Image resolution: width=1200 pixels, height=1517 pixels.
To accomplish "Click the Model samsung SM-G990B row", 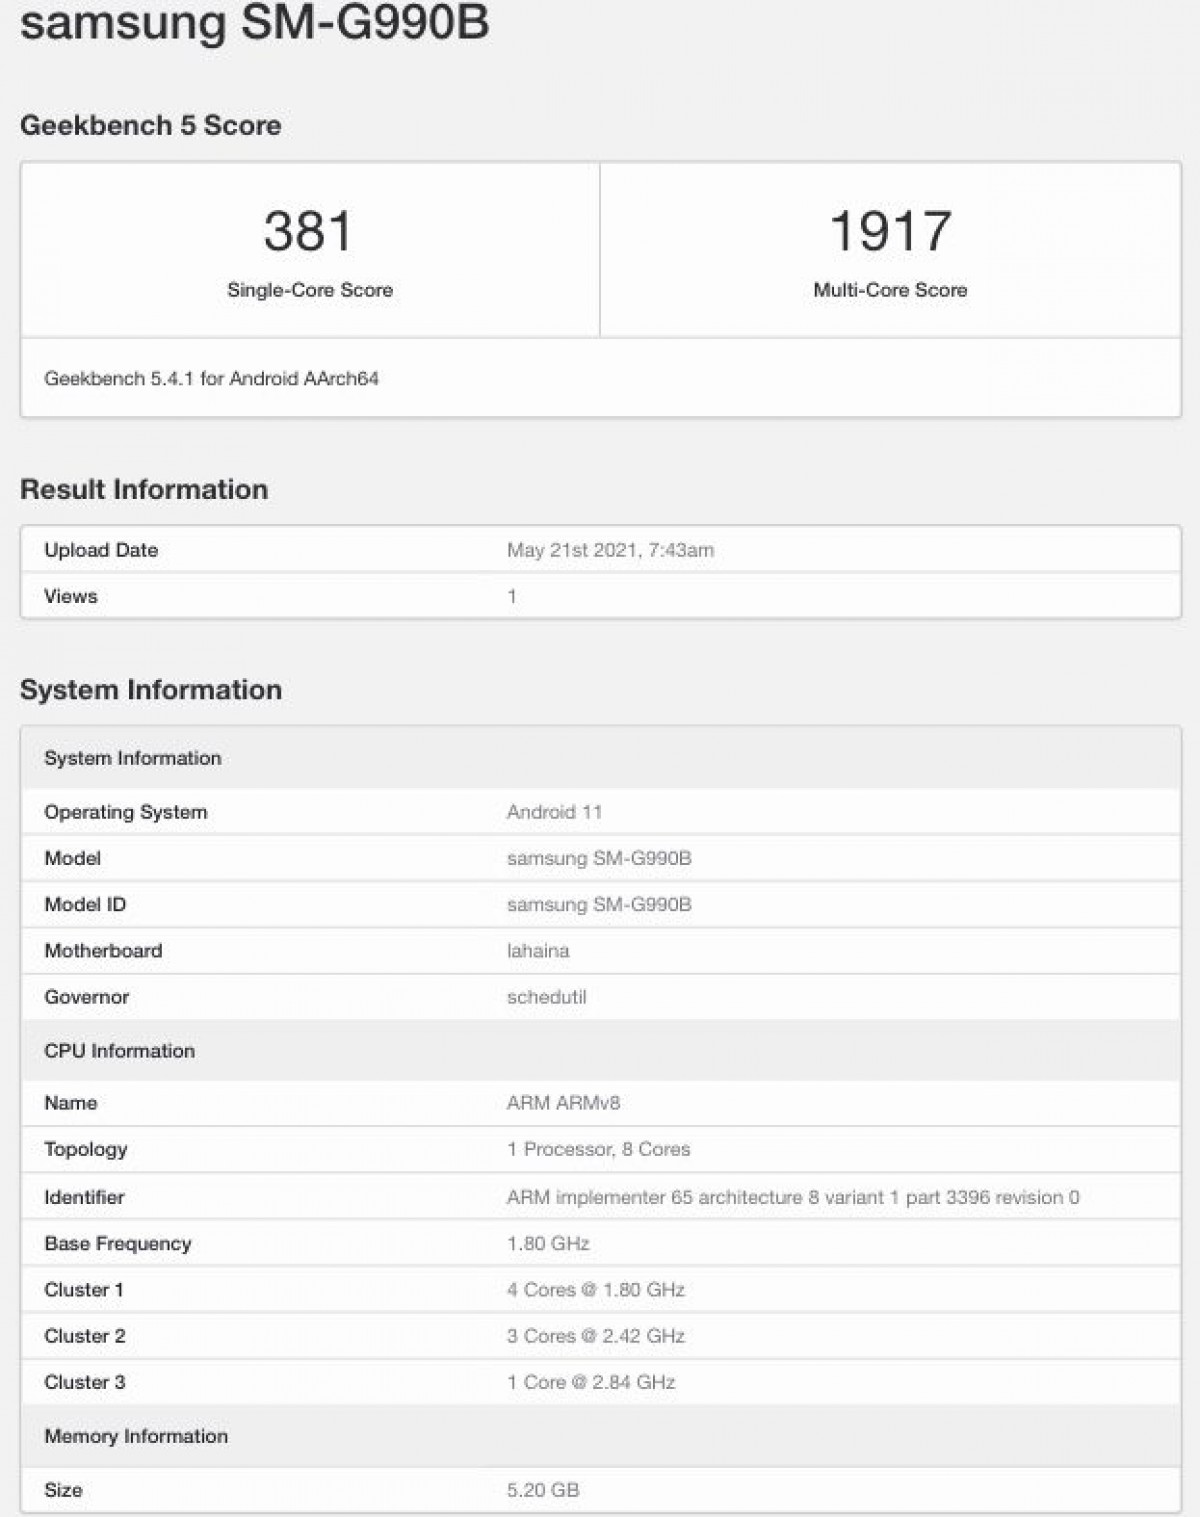I will pyautogui.click(x=600, y=858).
